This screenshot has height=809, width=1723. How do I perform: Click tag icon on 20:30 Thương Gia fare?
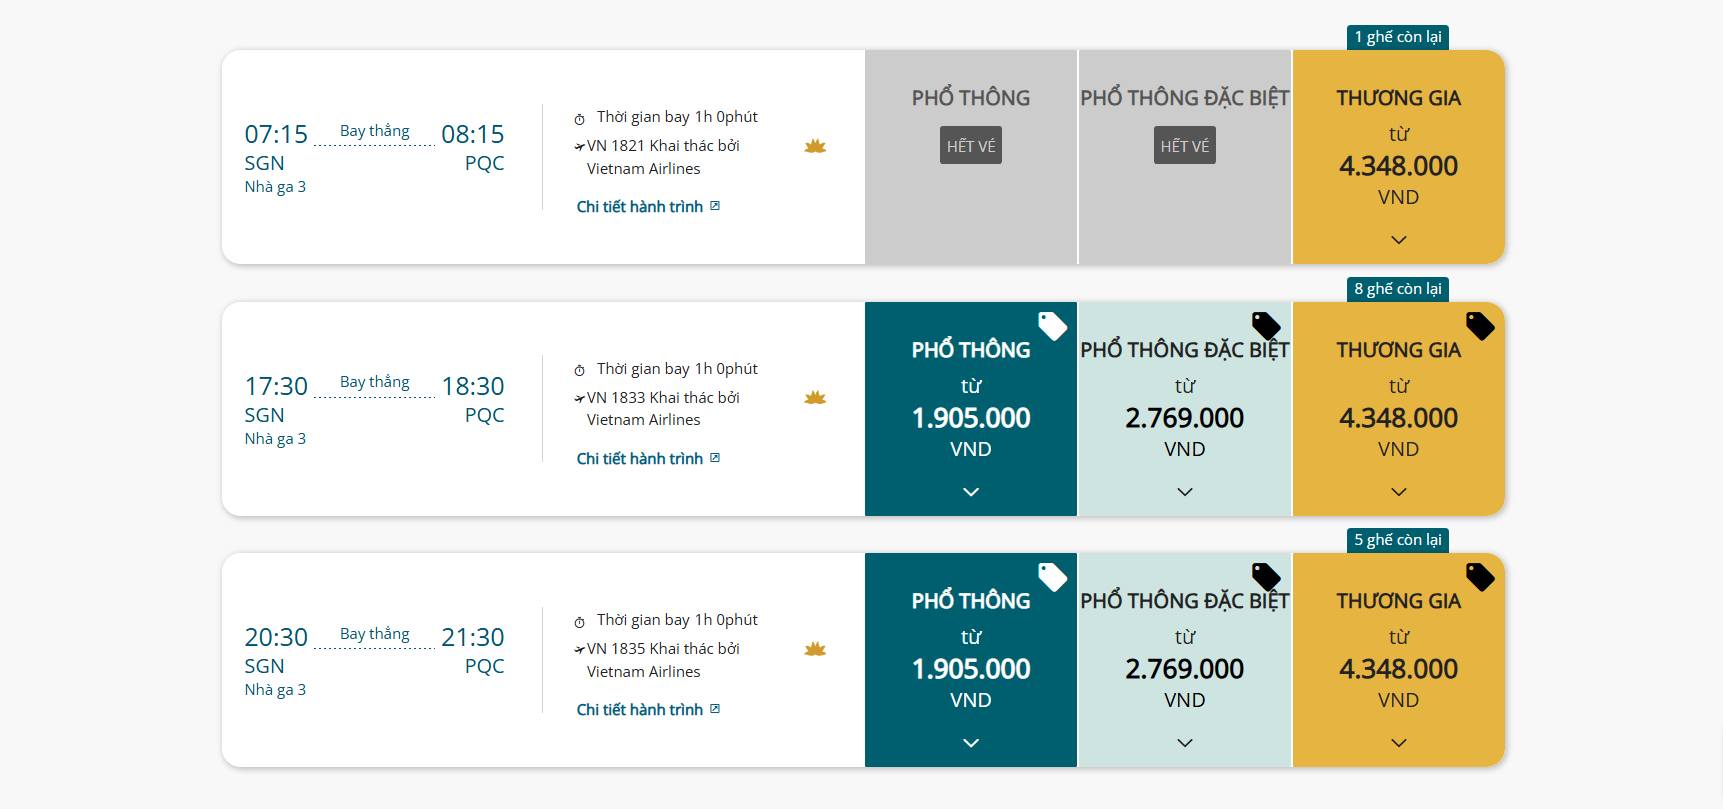click(1480, 577)
